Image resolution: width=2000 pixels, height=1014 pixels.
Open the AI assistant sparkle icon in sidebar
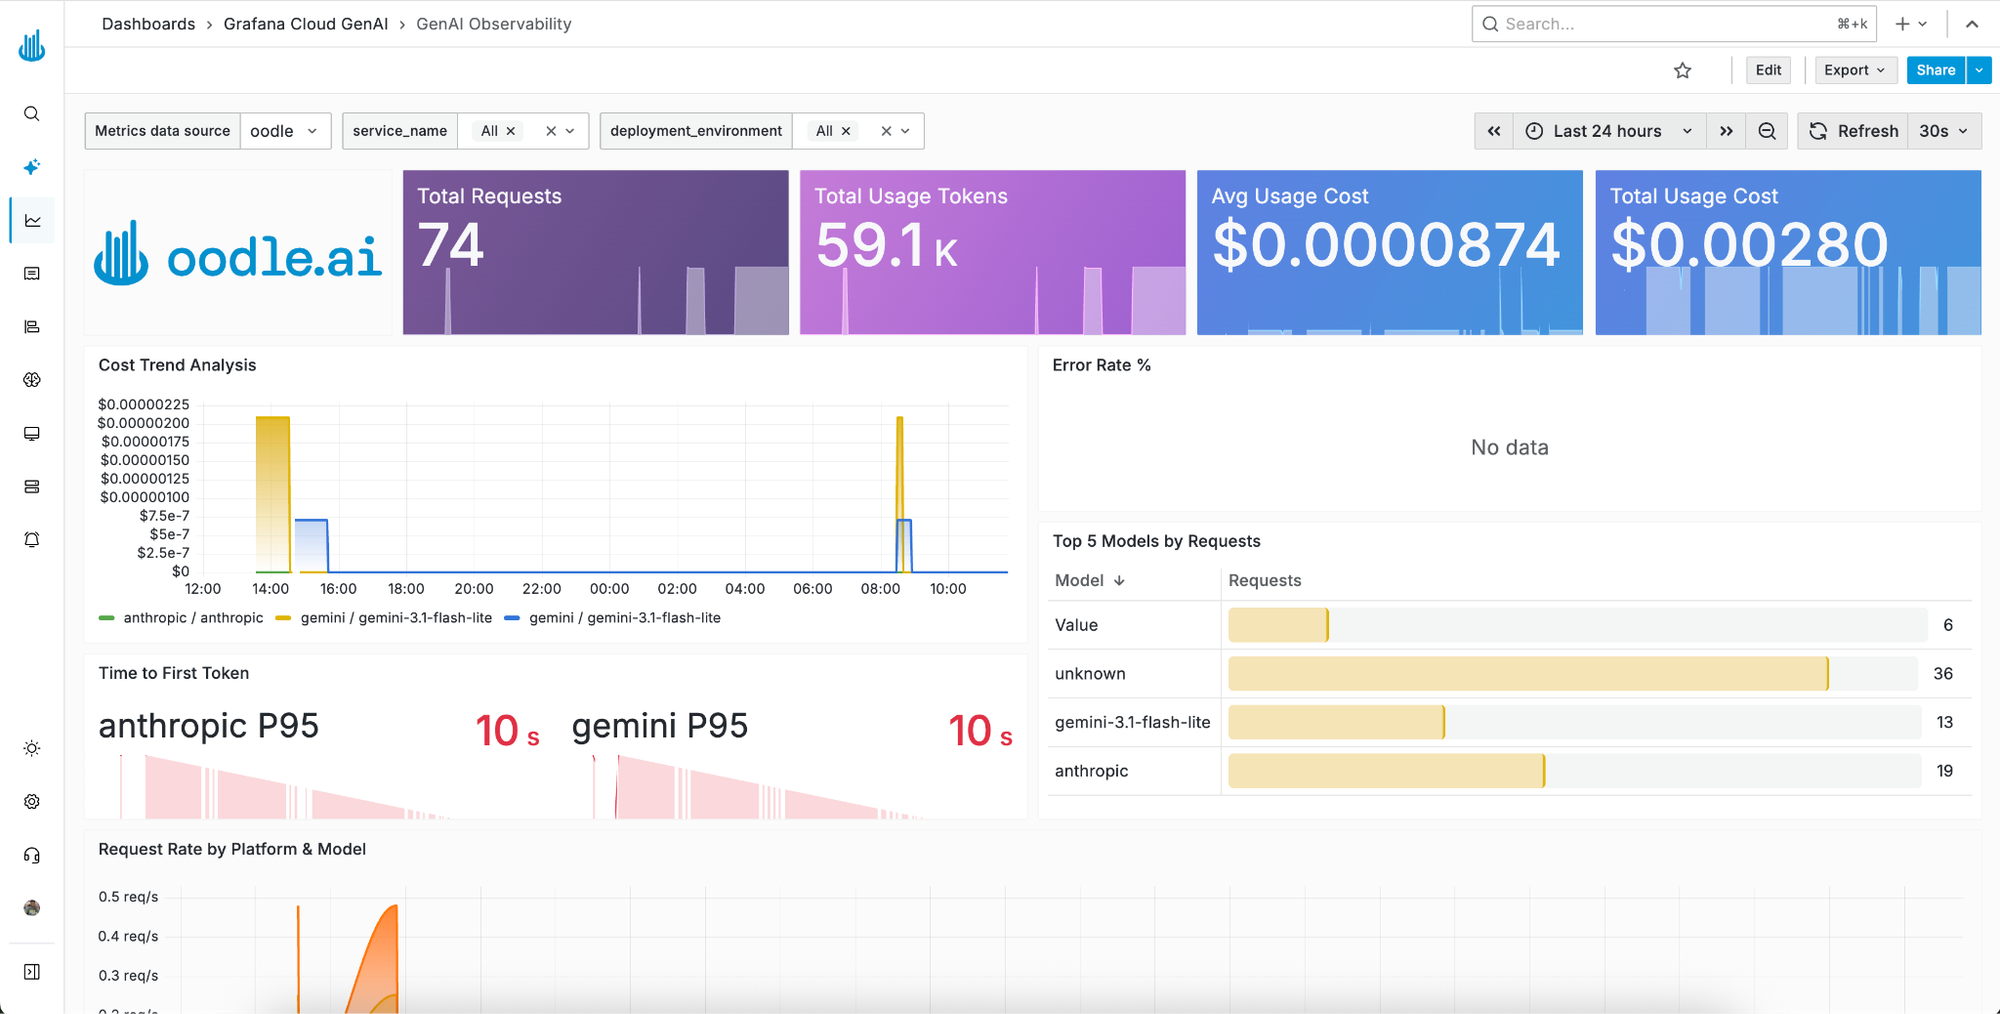click(32, 167)
